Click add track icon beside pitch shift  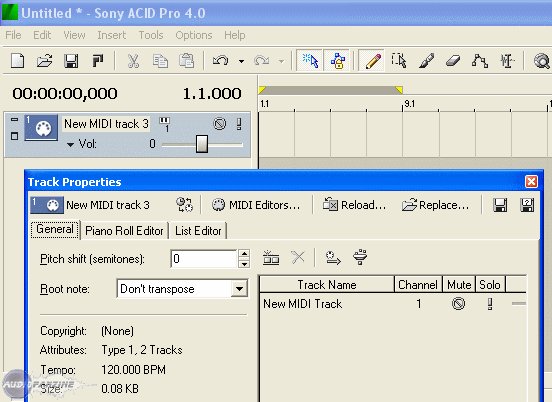tap(271, 258)
